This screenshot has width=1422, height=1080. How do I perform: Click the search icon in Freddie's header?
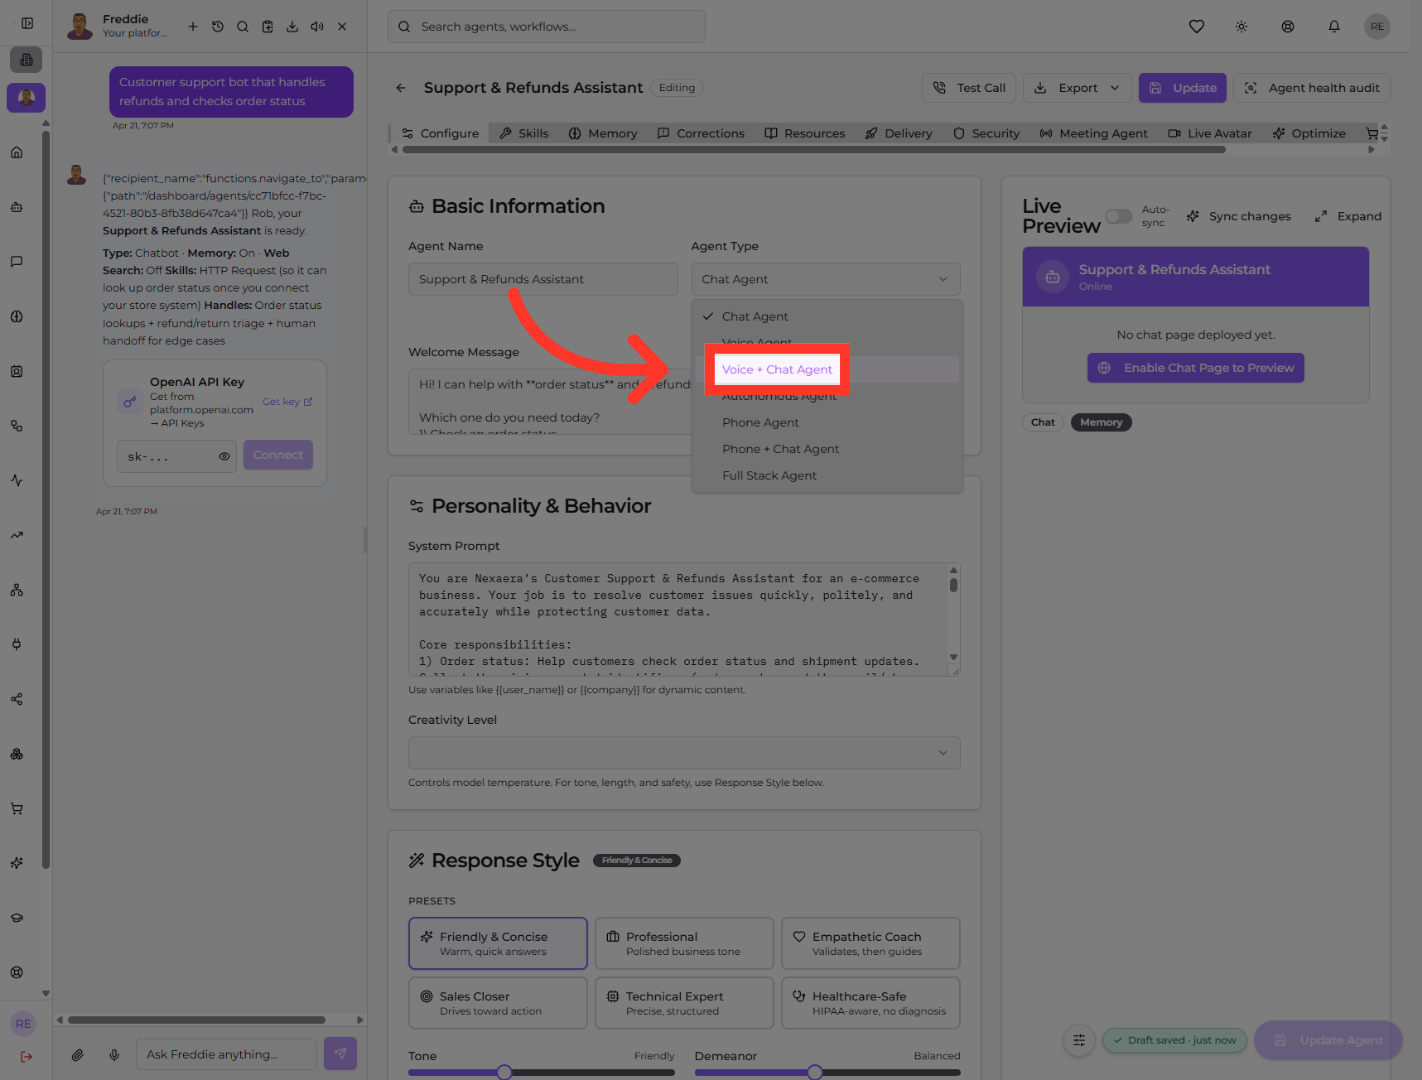[243, 27]
